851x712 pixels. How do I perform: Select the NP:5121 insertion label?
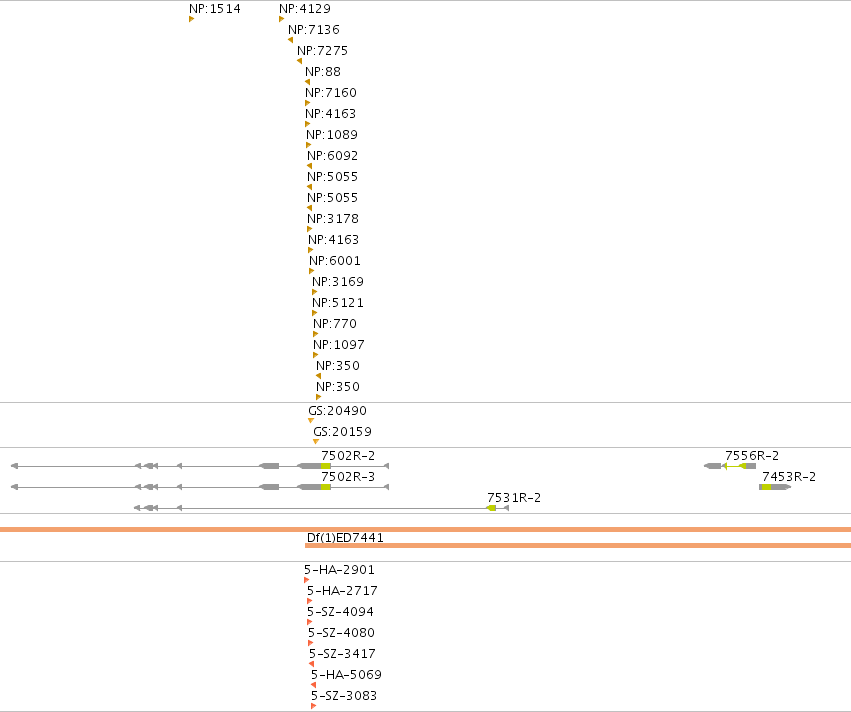(338, 303)
